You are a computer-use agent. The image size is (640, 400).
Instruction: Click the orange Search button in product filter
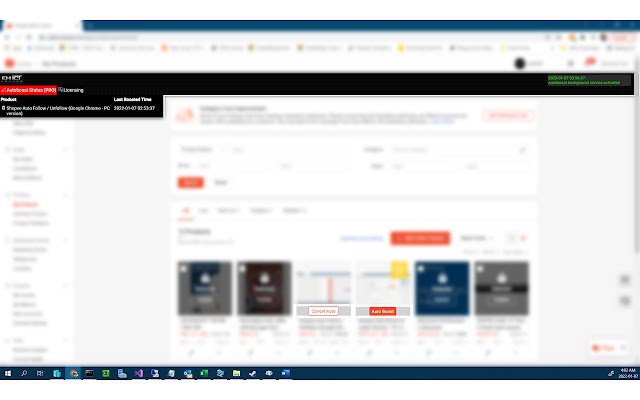[x=191, y=182]
